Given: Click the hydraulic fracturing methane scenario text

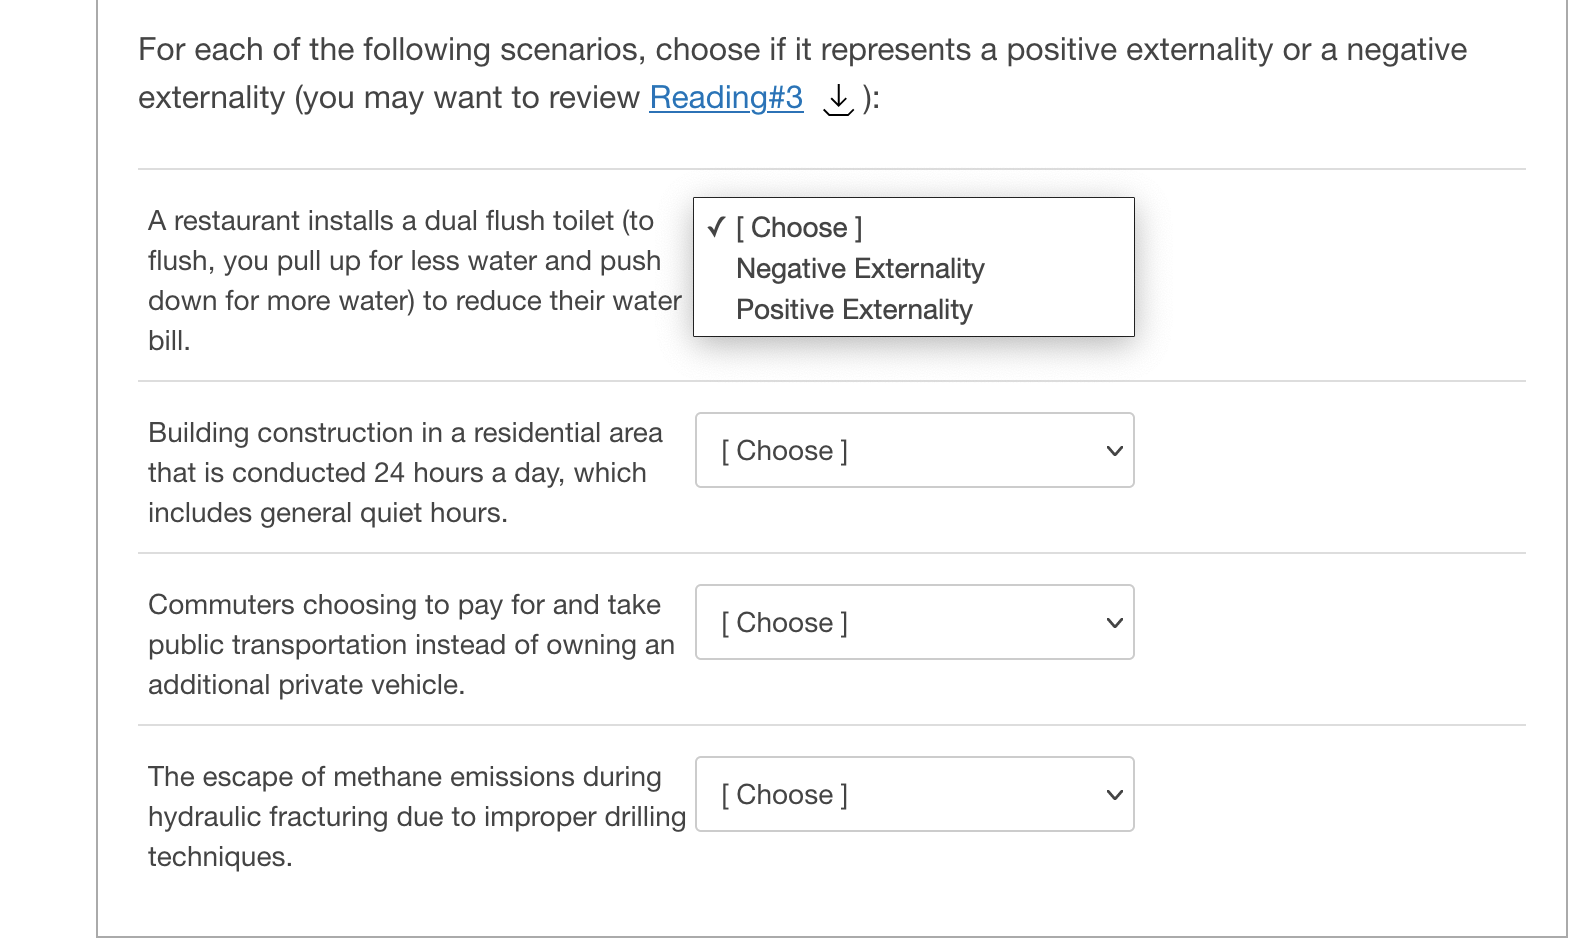Looking at the screenshot, I should click(416, 816).
